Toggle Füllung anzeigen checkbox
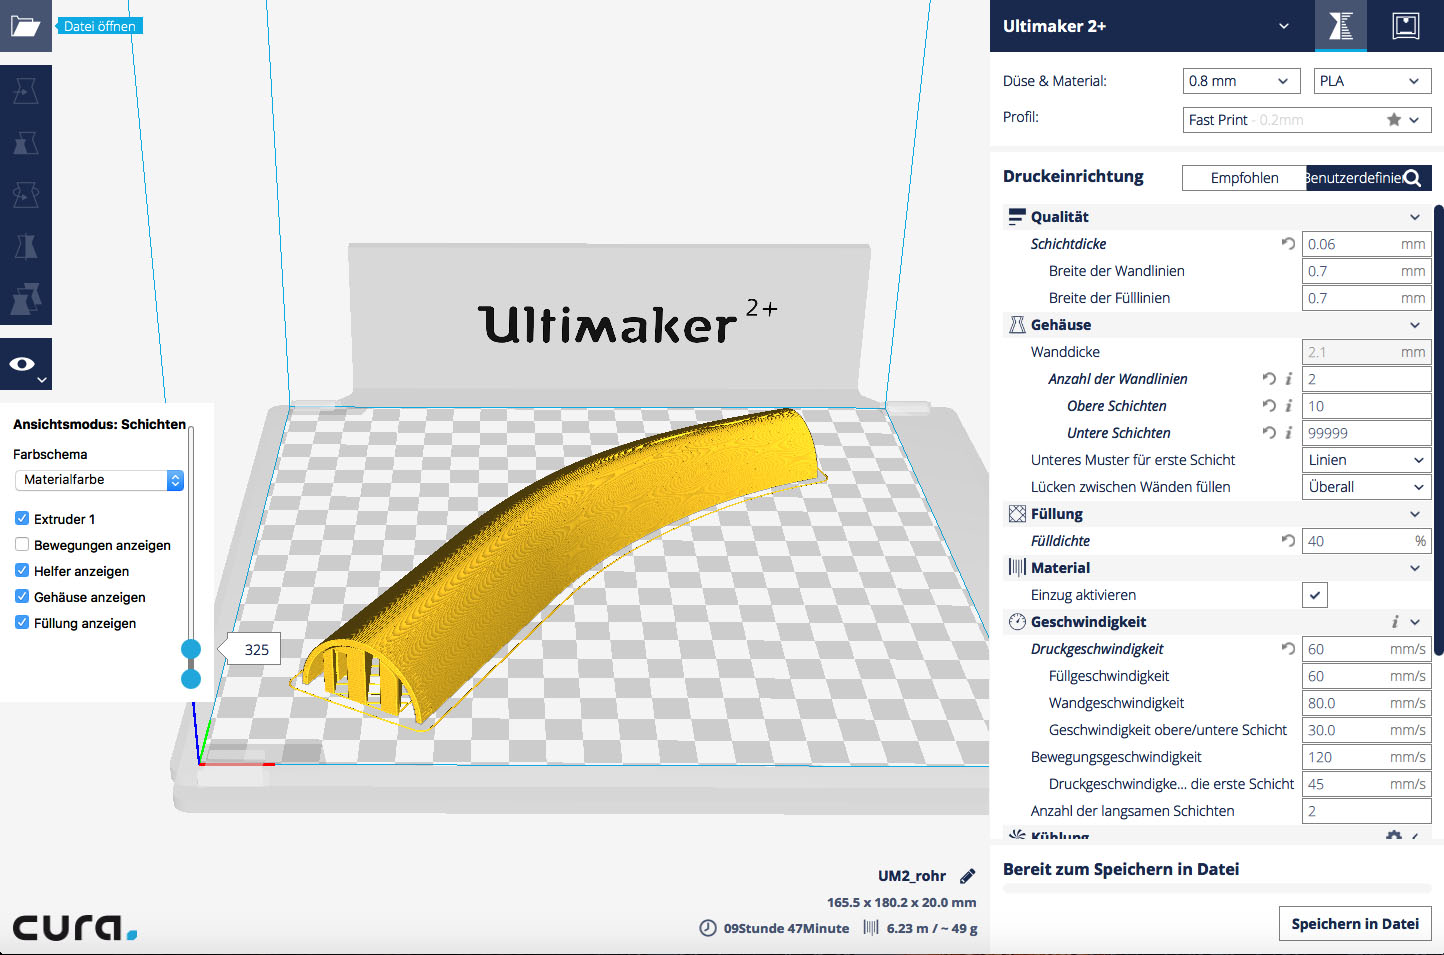 pos(22,623)
